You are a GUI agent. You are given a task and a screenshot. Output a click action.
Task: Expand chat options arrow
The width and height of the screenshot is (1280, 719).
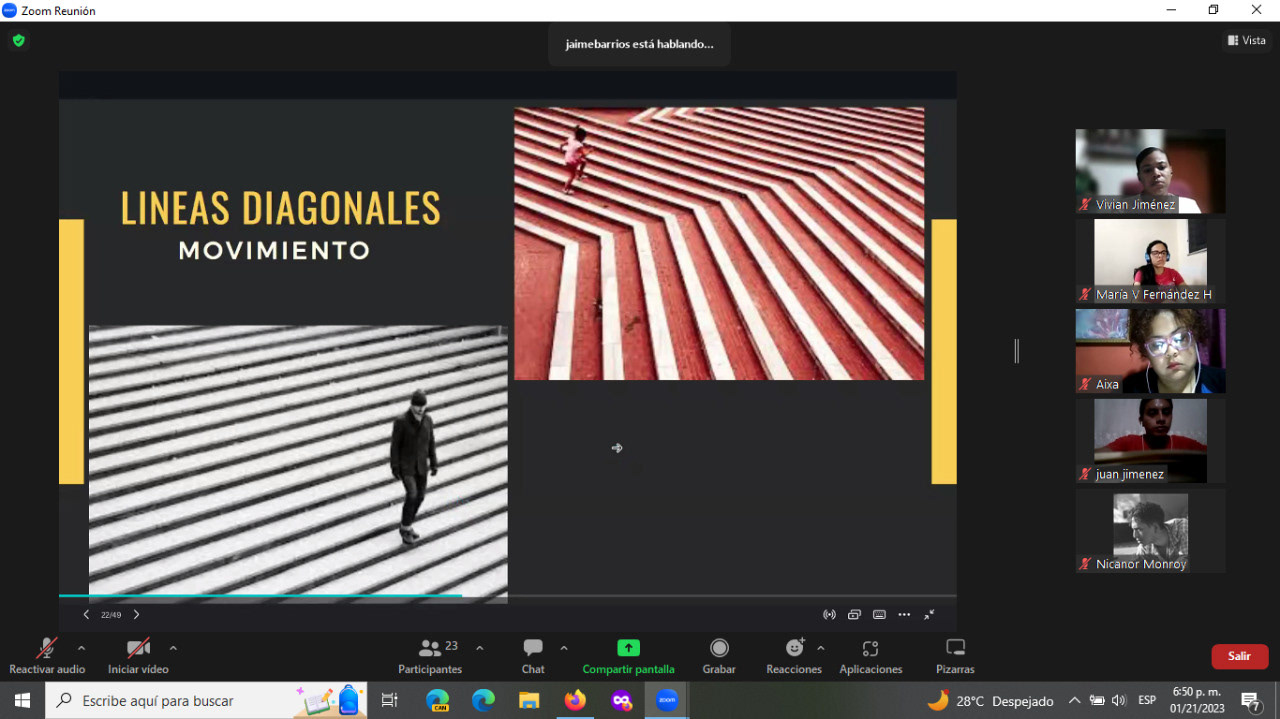[564, 648]
